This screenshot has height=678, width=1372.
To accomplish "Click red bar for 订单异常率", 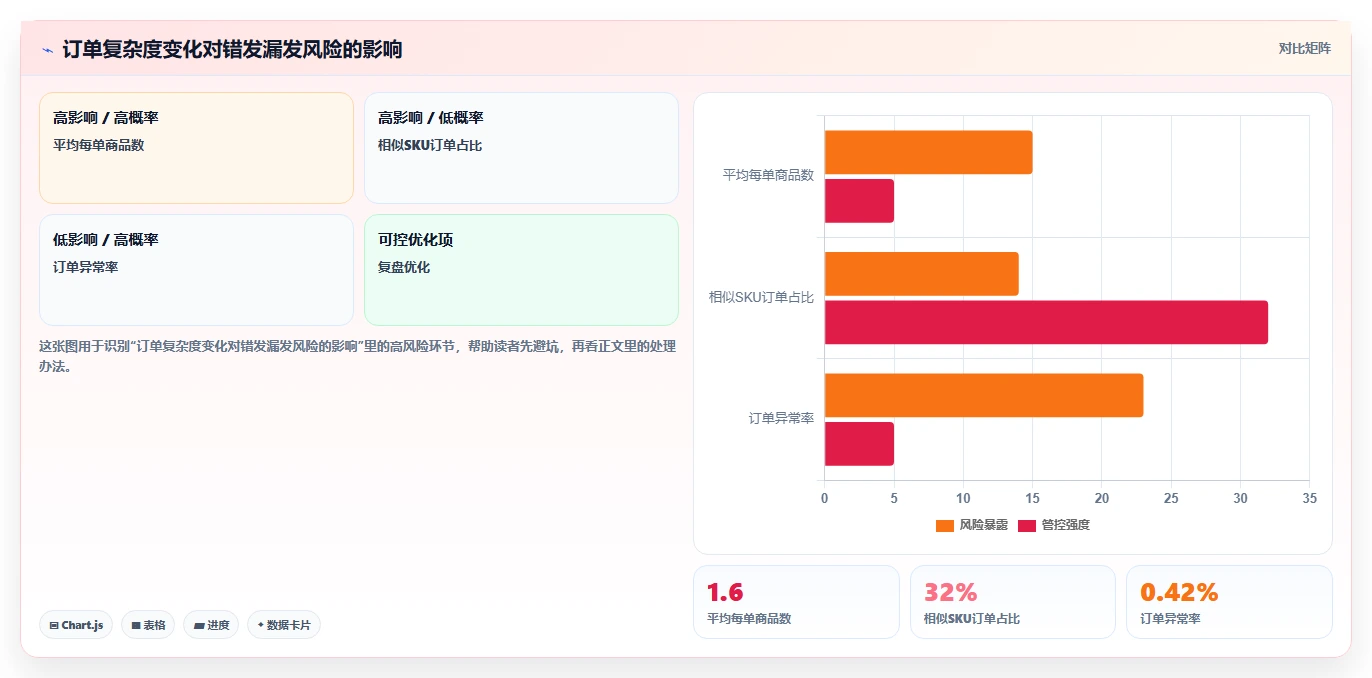I will click(x=859, y=444).
